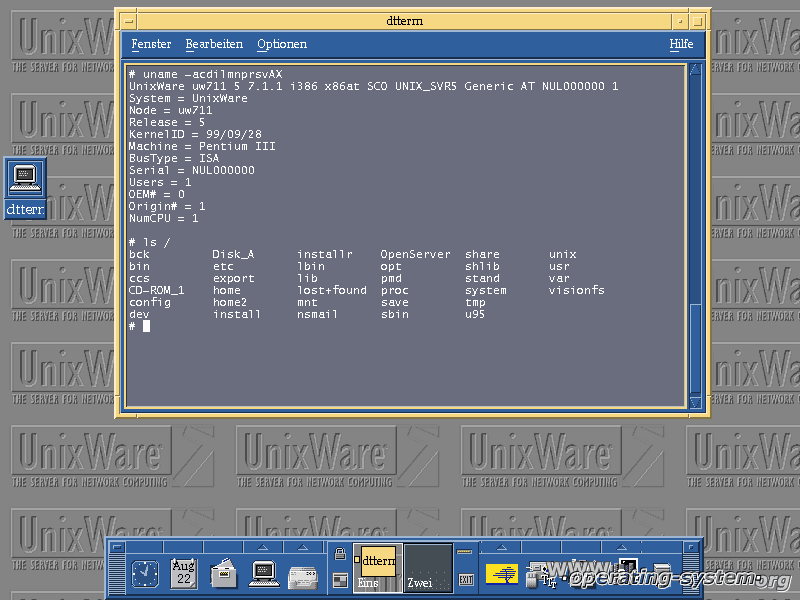Open the style manager mouse and fonts icon
Viewport: 800px width, 600px height.
pyautogui.click(x=541, y=574)
